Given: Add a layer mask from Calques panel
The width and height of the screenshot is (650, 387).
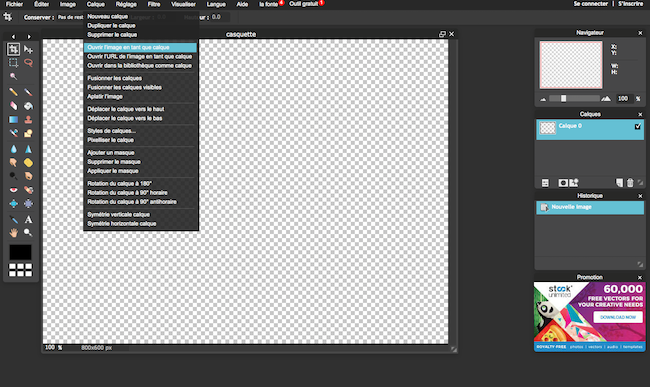Looking at the screenshot, I should pyautogui.click(x=563, y=183).
